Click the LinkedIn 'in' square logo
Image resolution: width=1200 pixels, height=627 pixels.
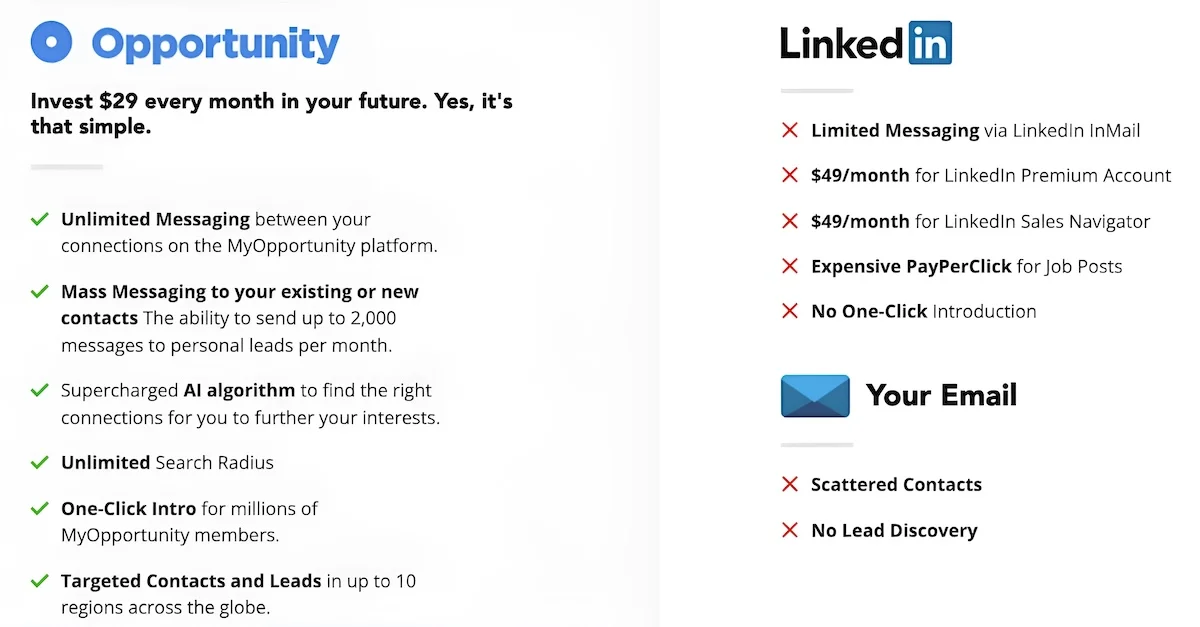930,43
